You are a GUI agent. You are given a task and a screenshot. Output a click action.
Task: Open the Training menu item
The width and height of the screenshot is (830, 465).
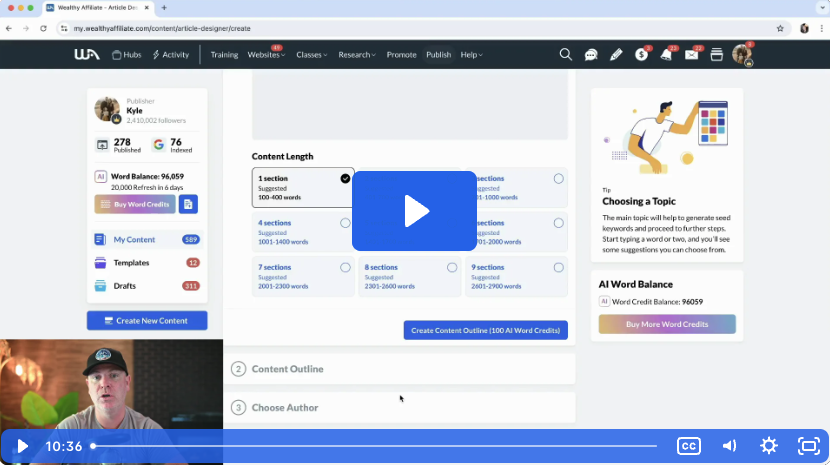pyautogui.click(x=224, y=55)
